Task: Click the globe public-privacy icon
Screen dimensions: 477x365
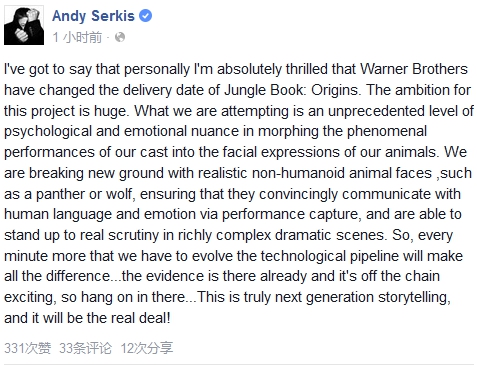Action: coord(120,37)
